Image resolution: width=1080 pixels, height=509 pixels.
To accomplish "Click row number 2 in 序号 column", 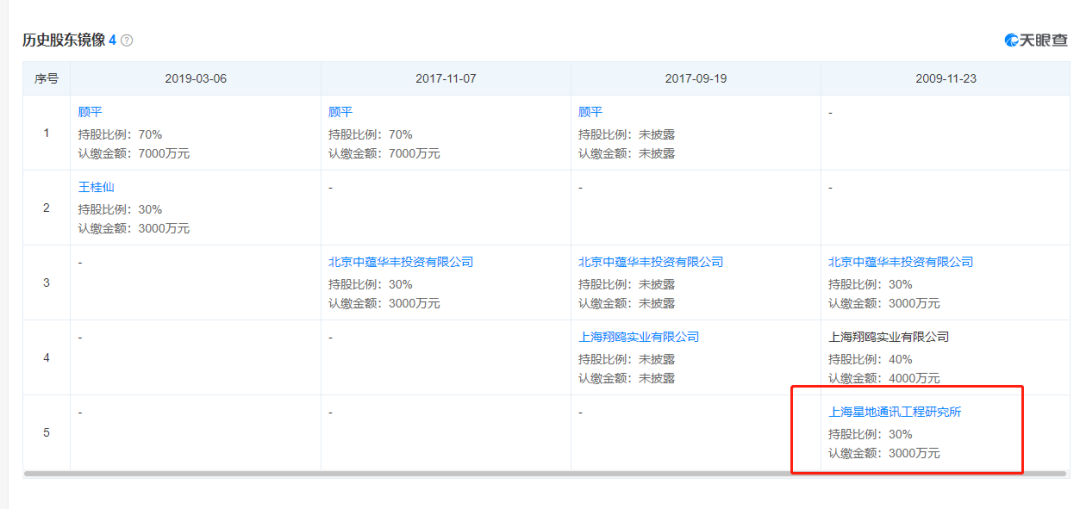I will pos(46,207).
